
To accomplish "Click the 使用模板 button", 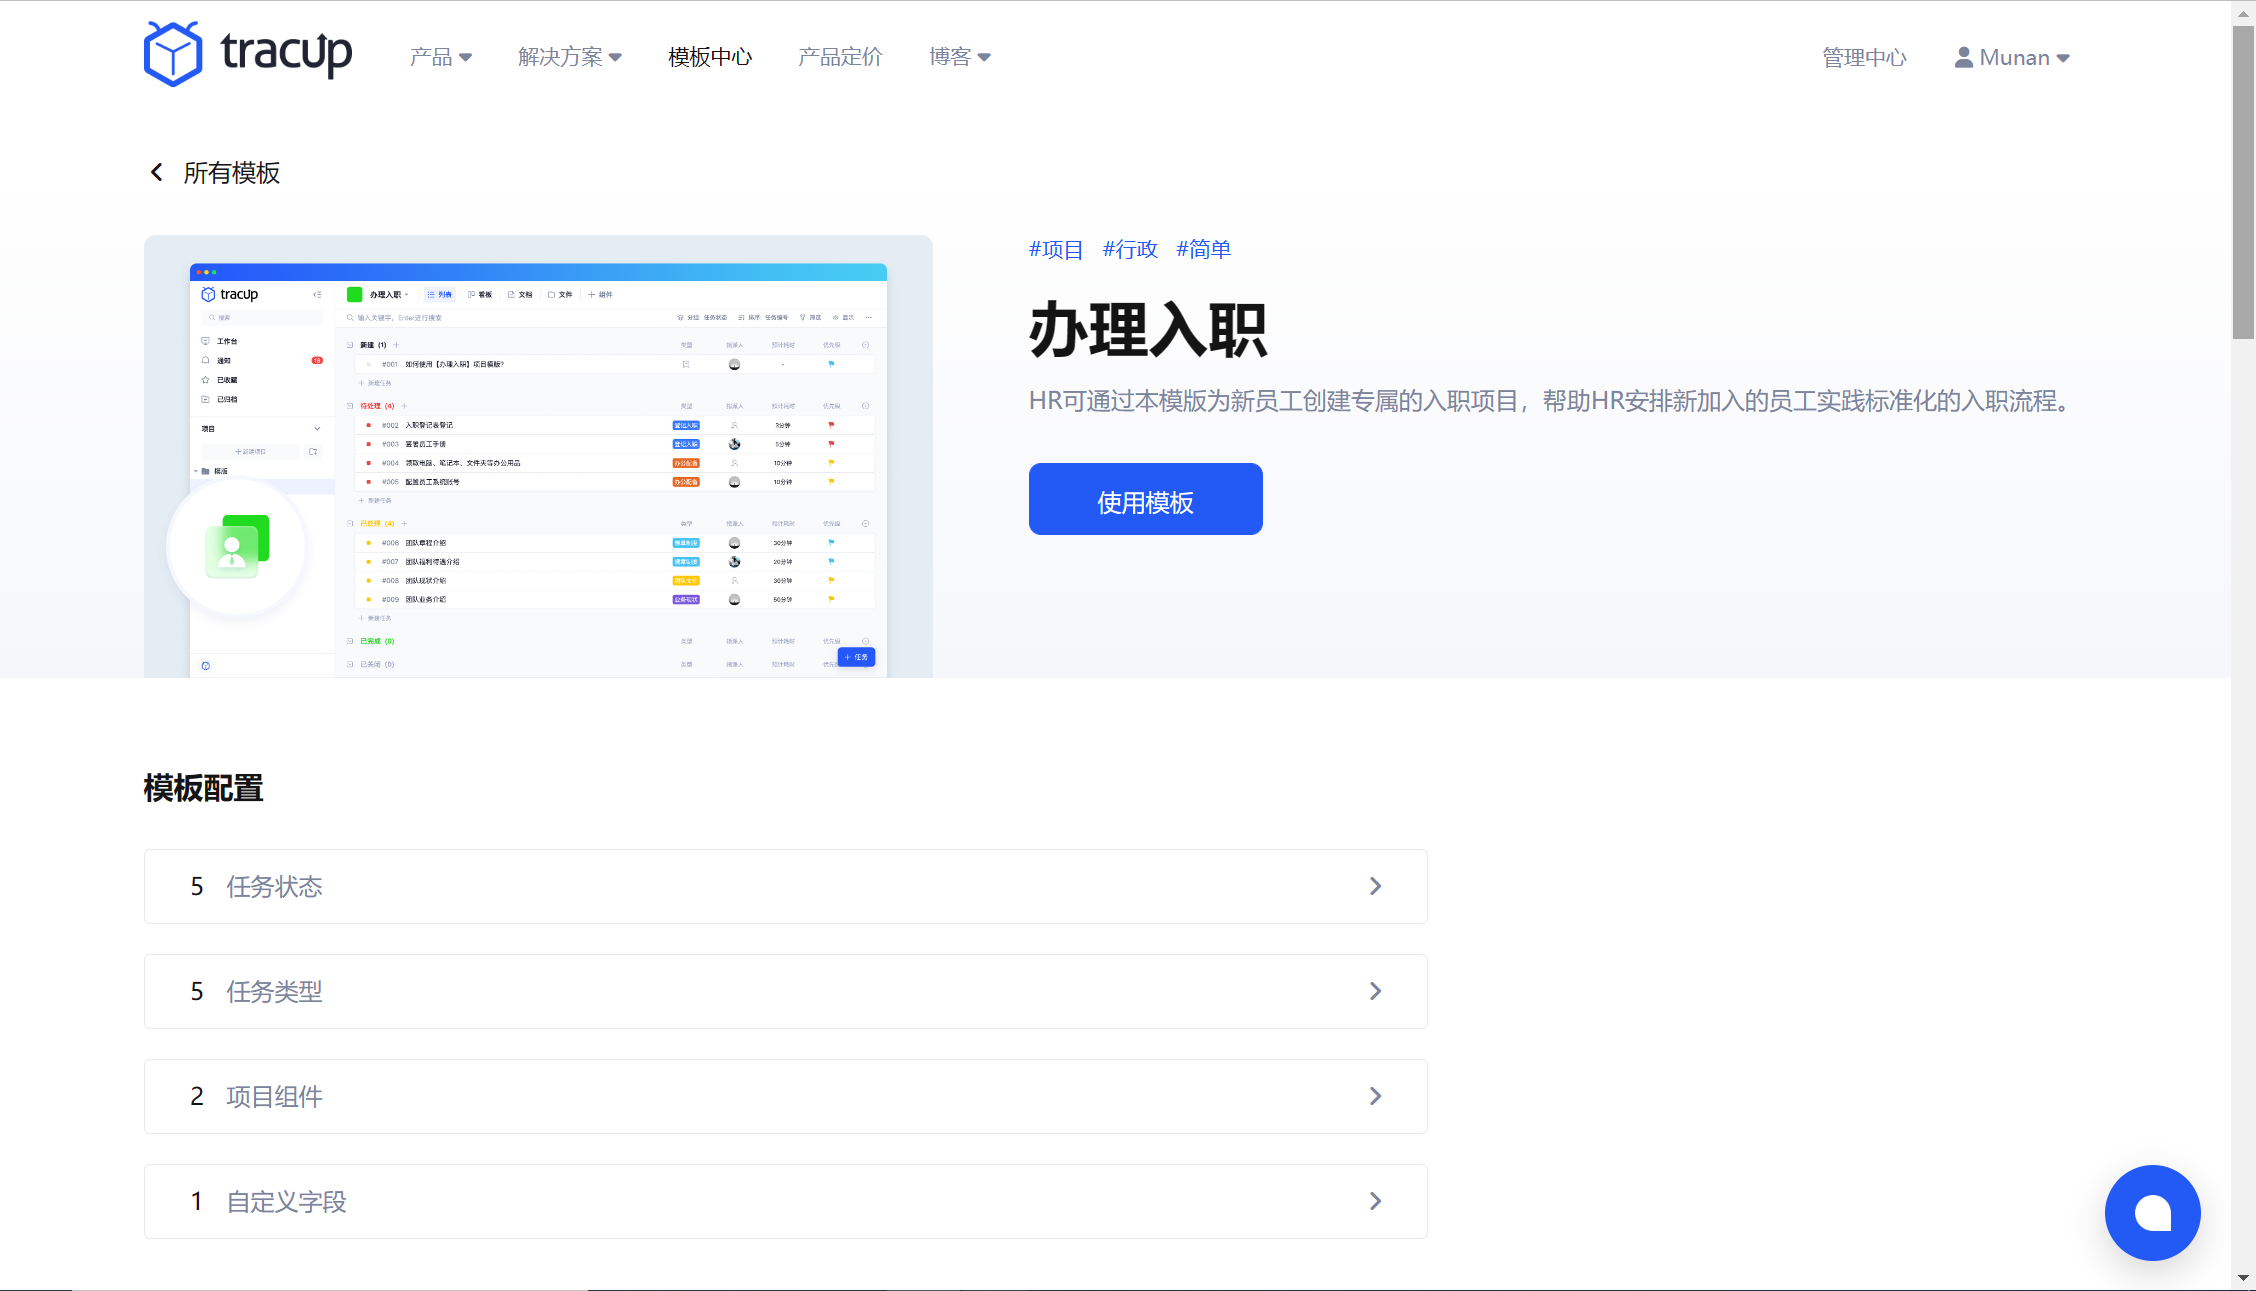I will click(x=1145, y=500).
